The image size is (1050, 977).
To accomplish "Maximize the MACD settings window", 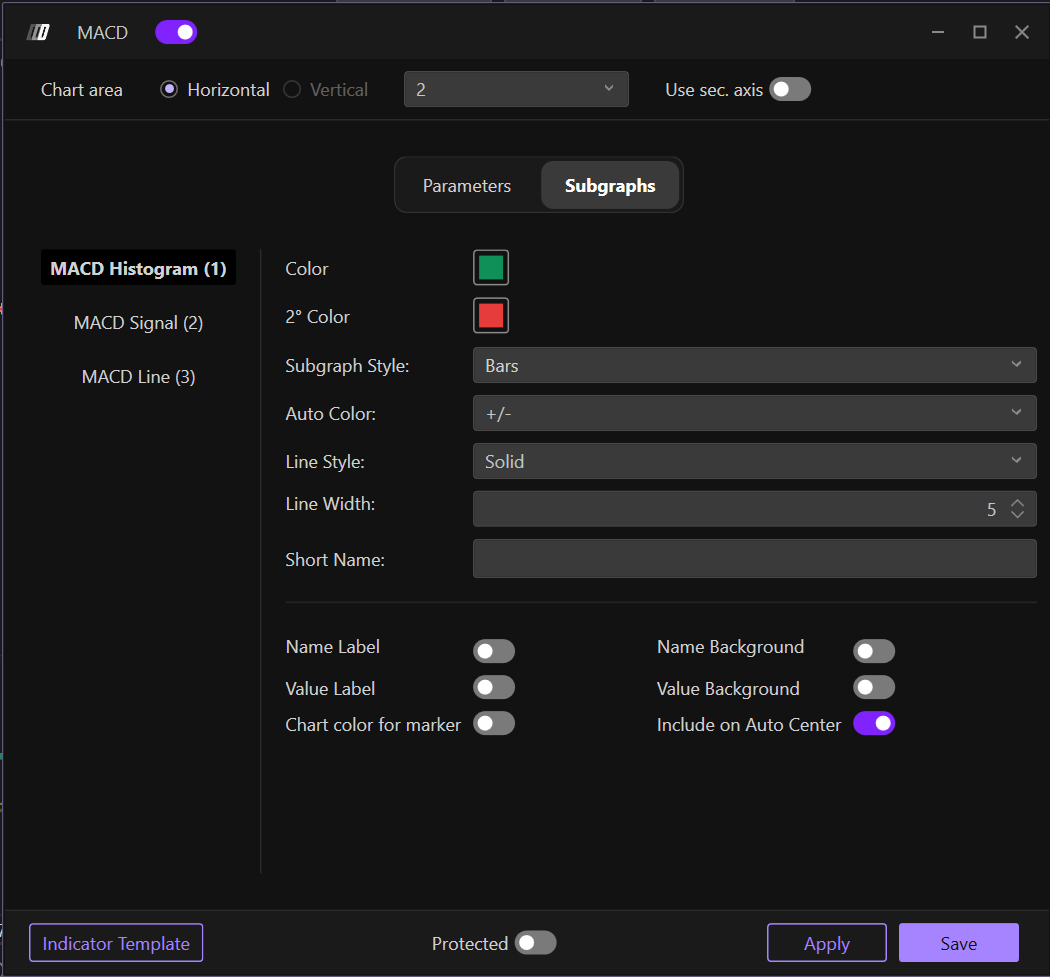I will click(980, 32).
